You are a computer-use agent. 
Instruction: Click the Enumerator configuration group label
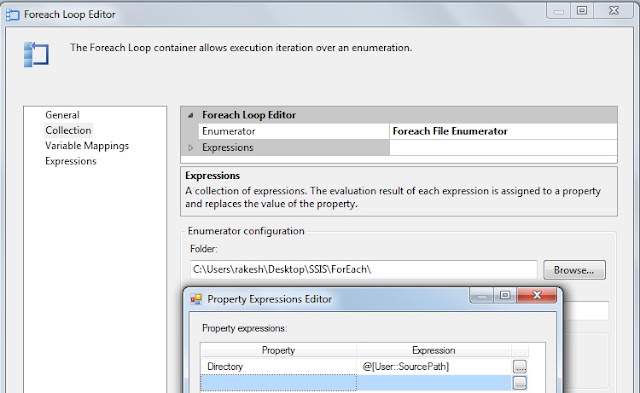click(246, 231)
